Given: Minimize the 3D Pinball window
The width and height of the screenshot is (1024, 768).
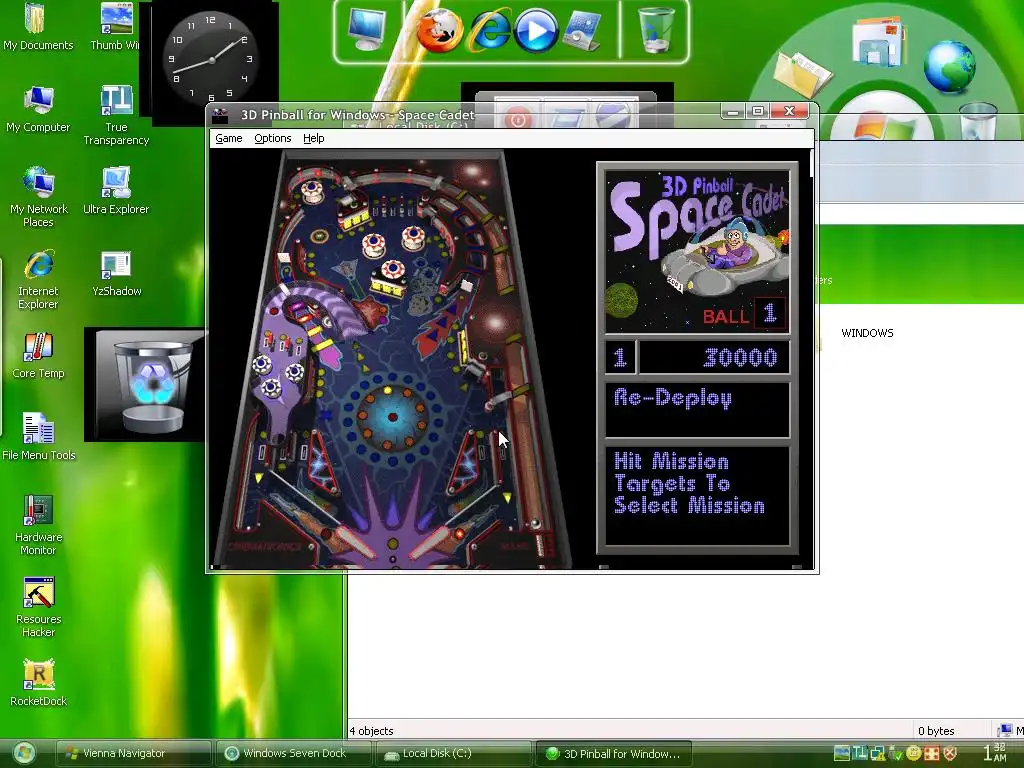Looking at the screenshot, I should pos(733,112).
